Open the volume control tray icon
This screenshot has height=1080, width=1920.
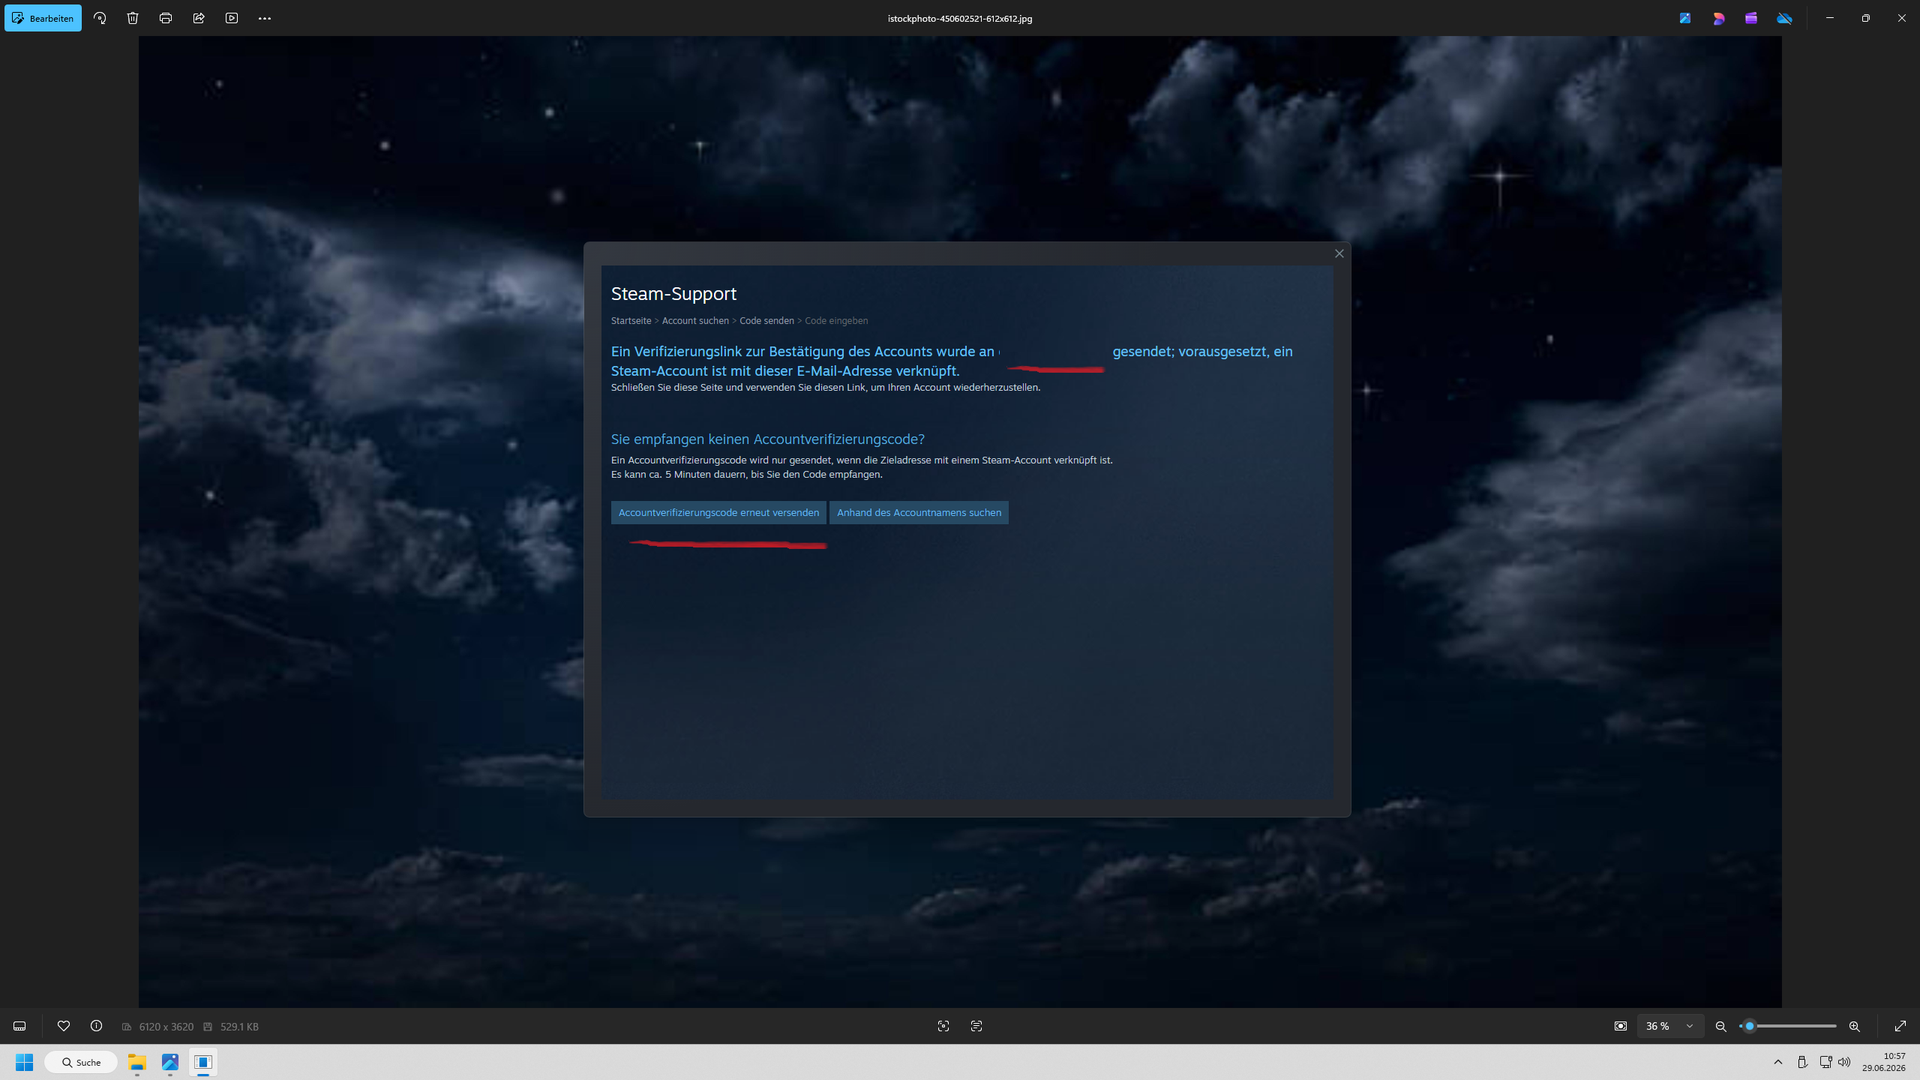(1844, 1062)
